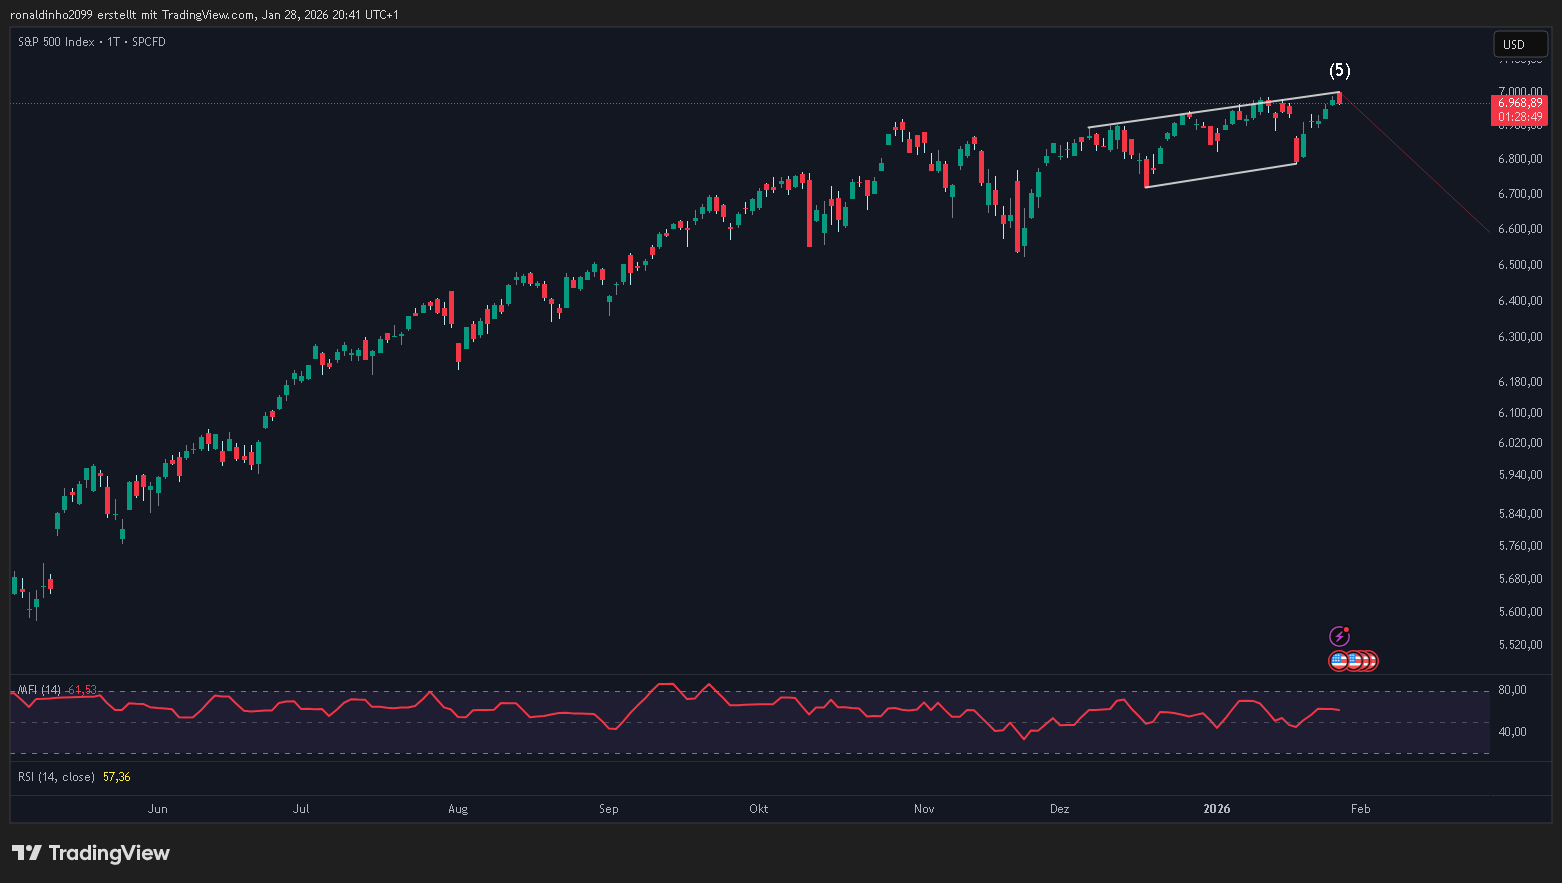
Task: Click the purple lightning bolt event icon
Action: coord(1339,637)
